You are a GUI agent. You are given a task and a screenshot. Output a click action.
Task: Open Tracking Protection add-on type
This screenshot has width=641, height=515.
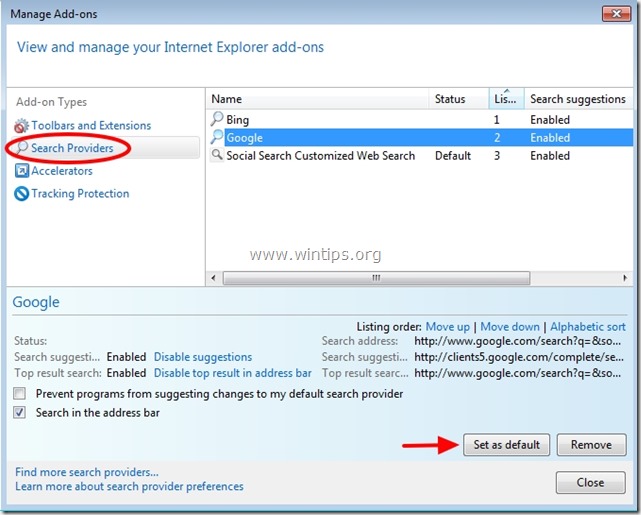80,193
